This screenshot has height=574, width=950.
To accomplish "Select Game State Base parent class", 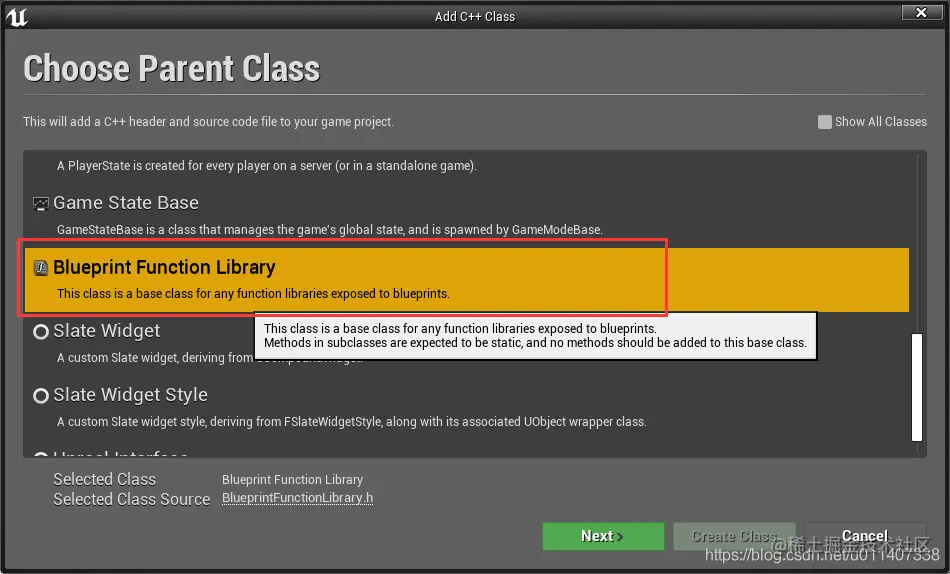I will tap(466, 215).
